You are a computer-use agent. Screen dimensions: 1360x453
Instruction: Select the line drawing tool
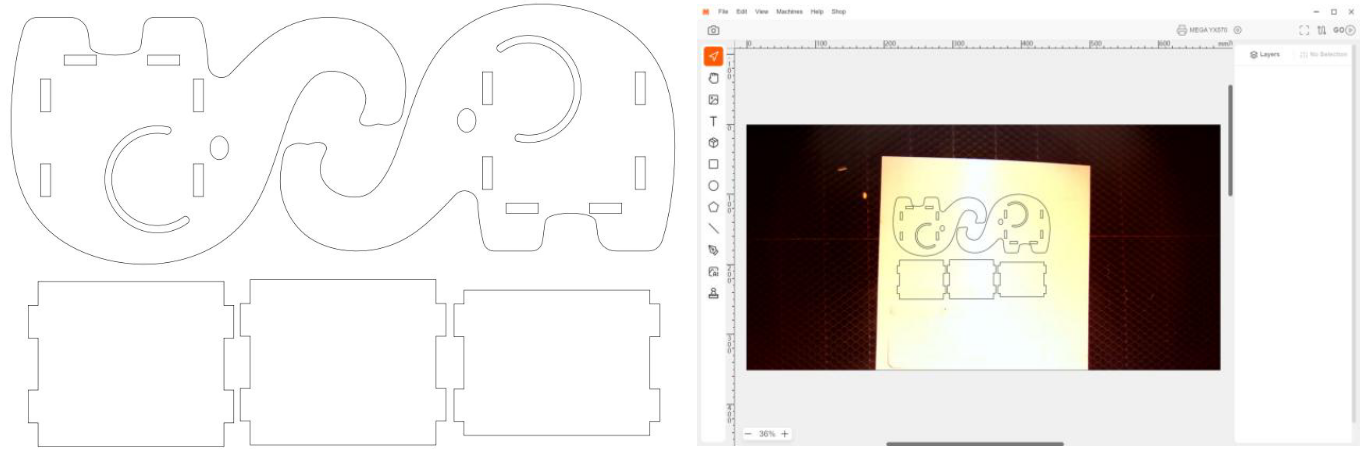[x=713, y=228]
